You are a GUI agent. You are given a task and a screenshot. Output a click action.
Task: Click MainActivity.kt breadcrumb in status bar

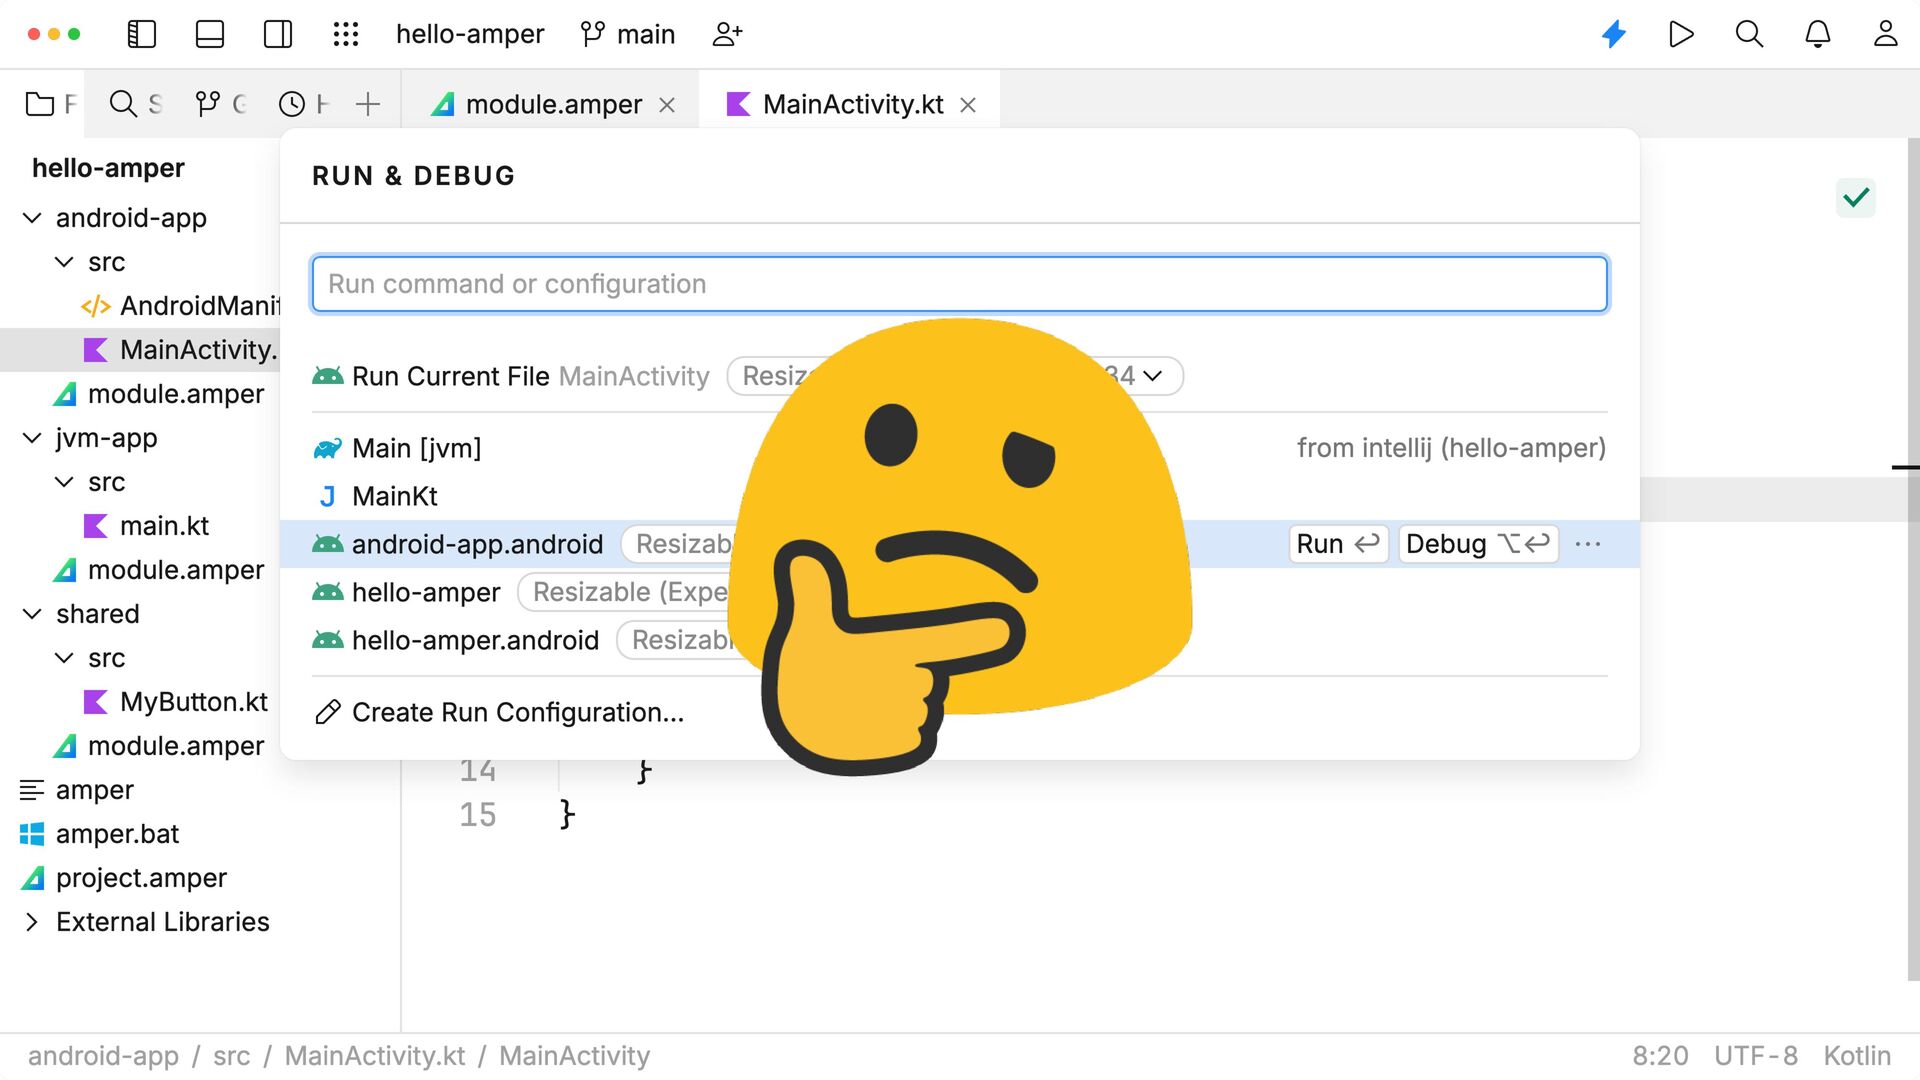tap(375, 1056)
